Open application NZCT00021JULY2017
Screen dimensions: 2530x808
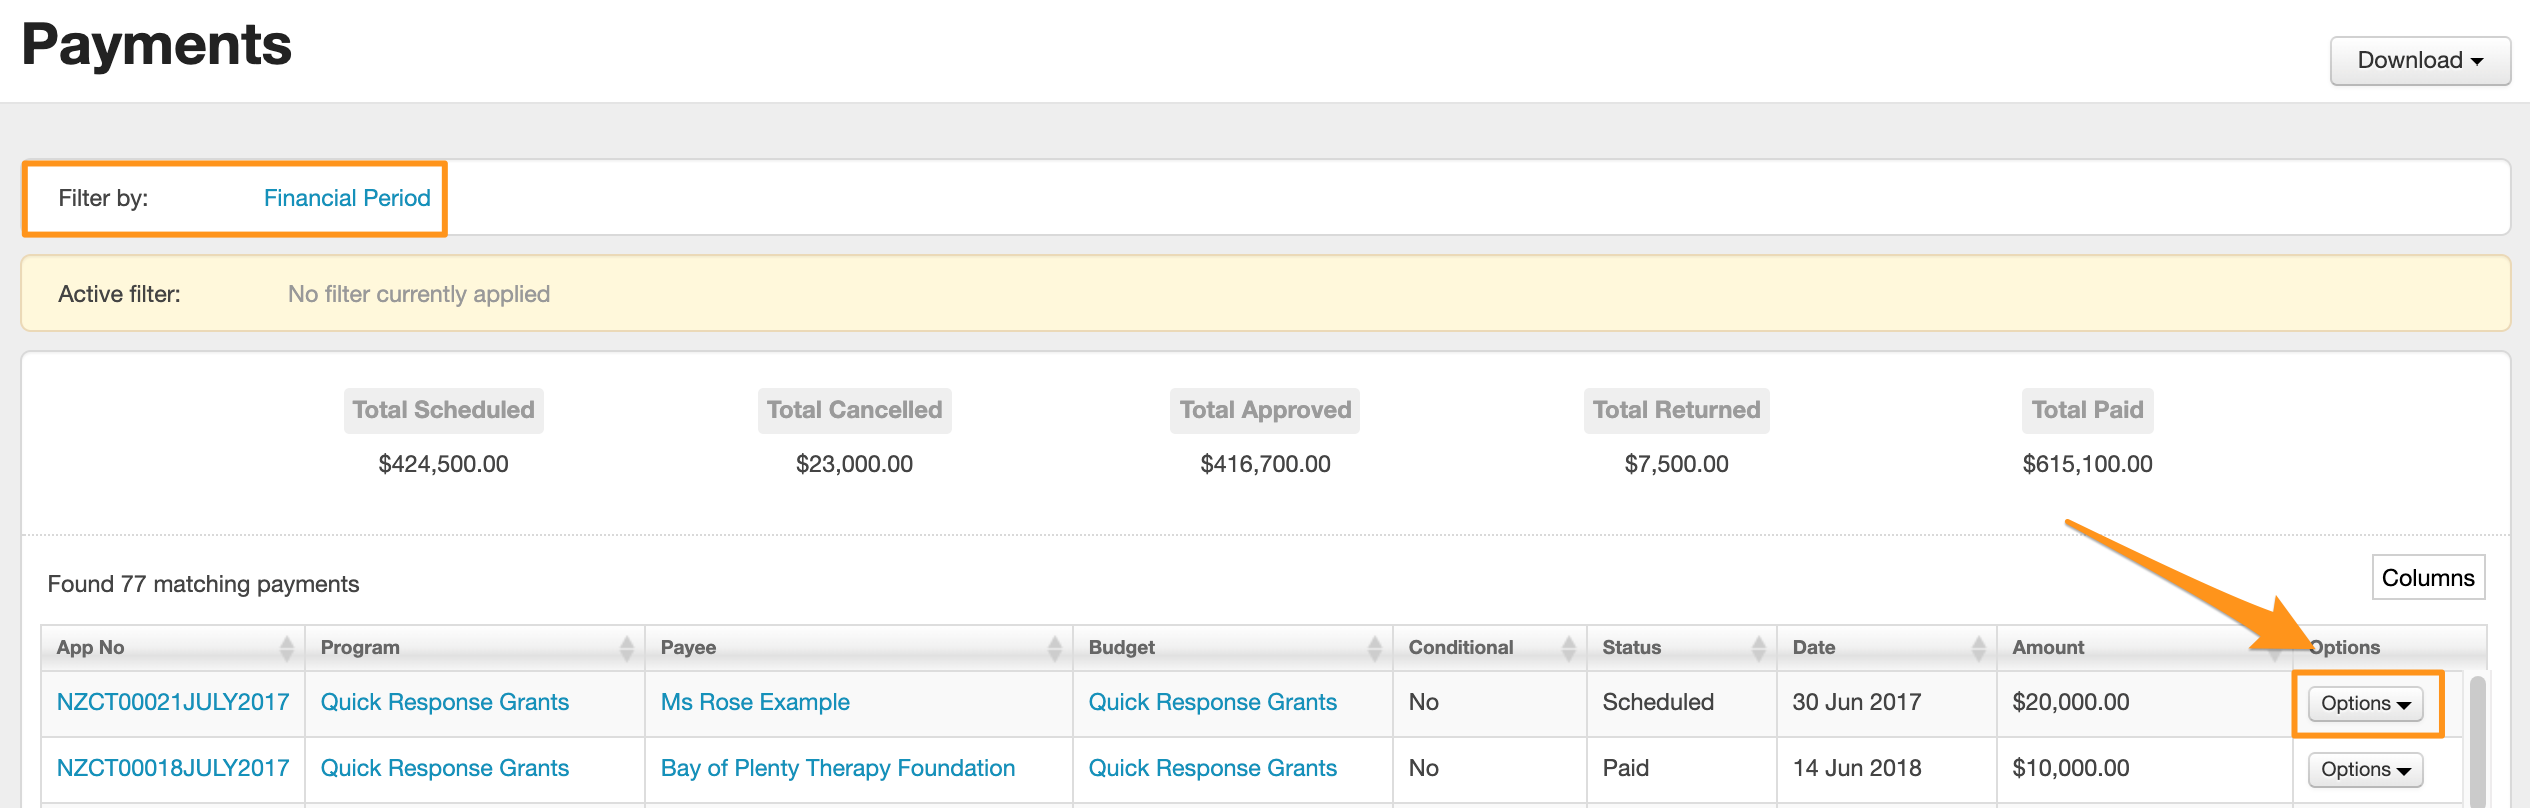tap(173, 702)
